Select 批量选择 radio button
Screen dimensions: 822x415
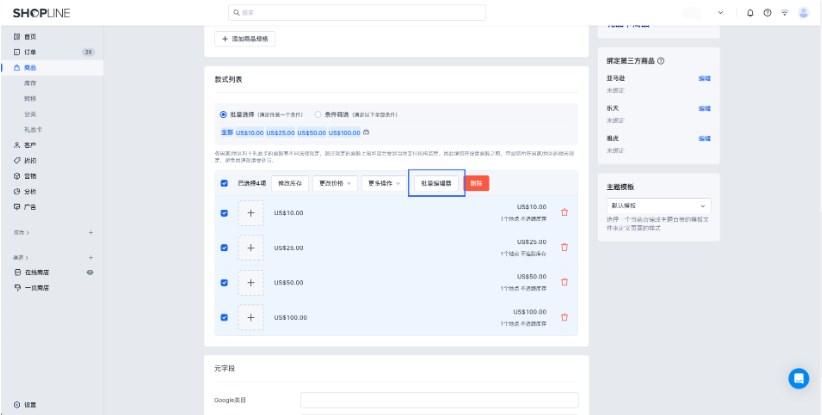point(223,114)
